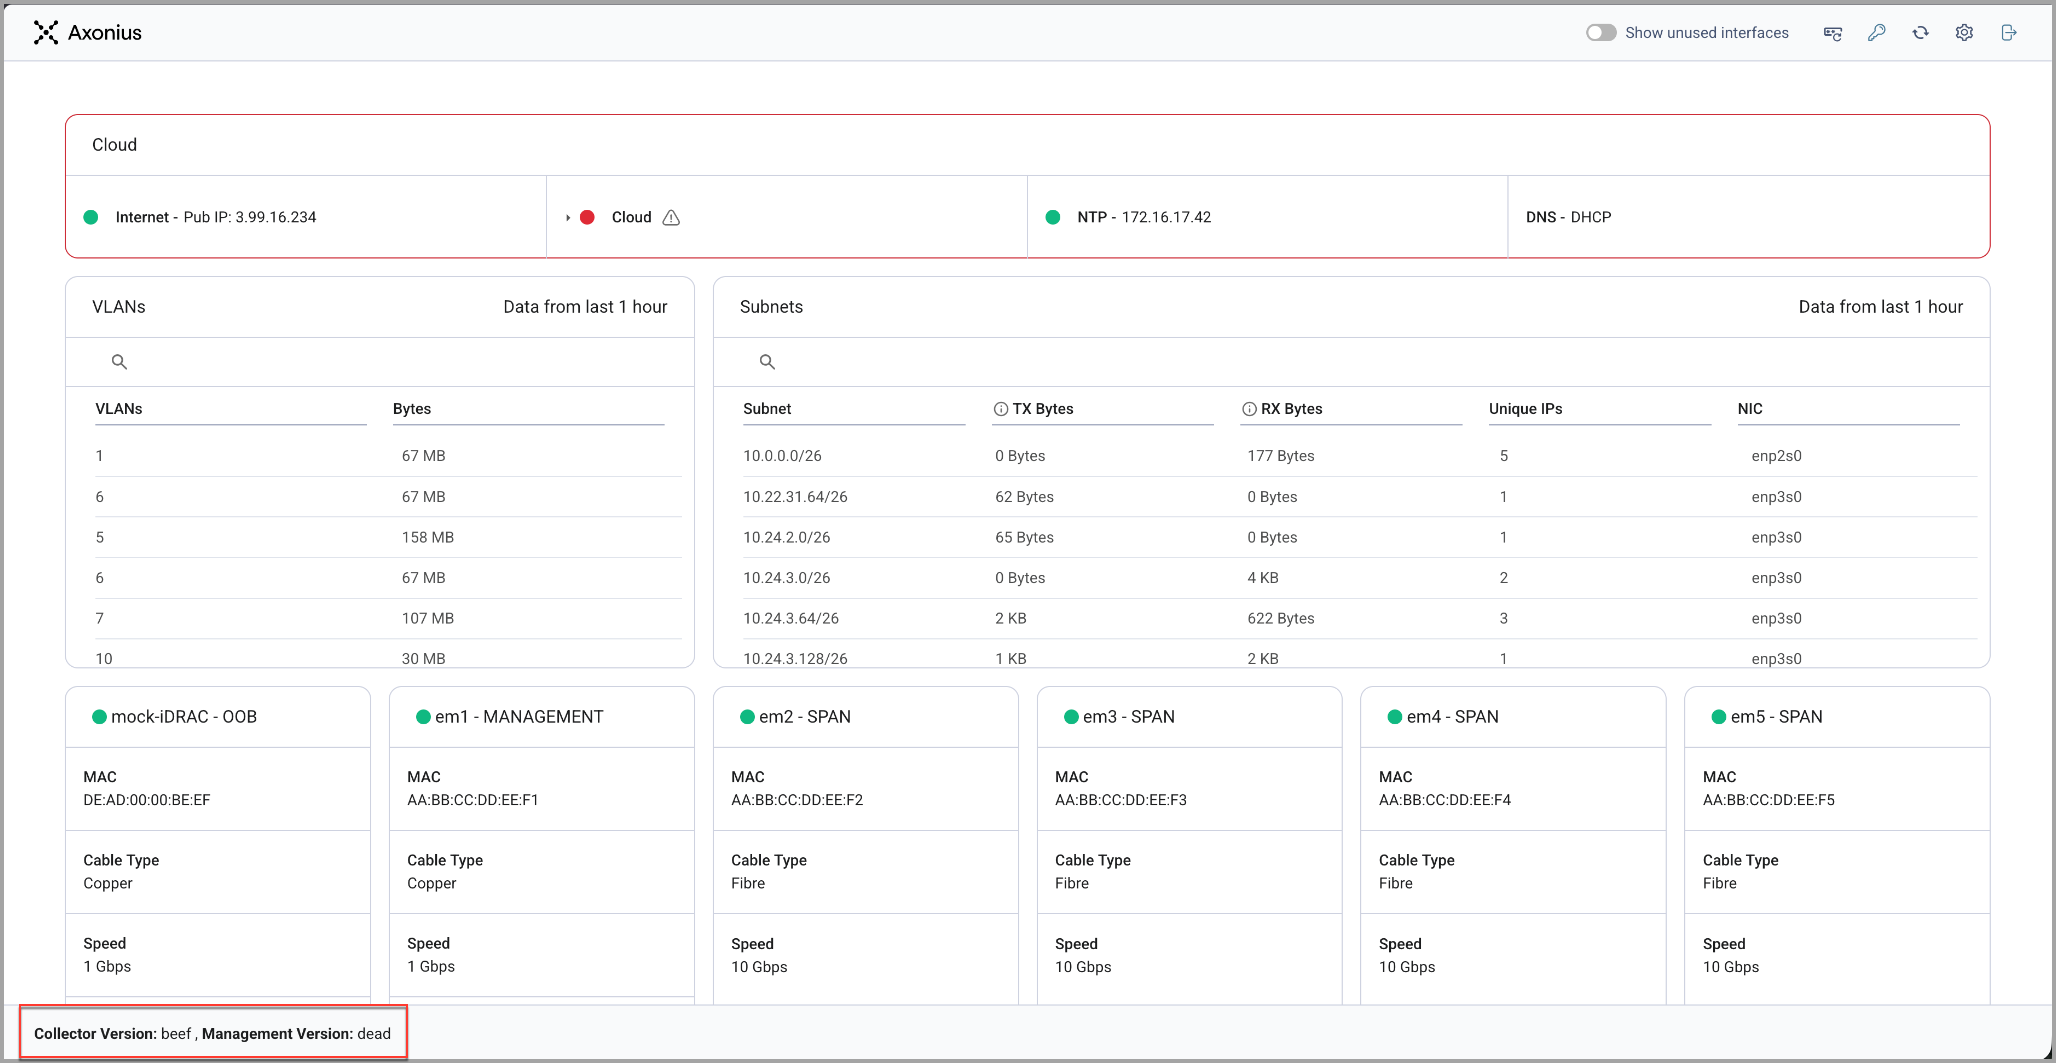
Task: Click the em4 - SPAN card title
Action: click(1453, 717)
